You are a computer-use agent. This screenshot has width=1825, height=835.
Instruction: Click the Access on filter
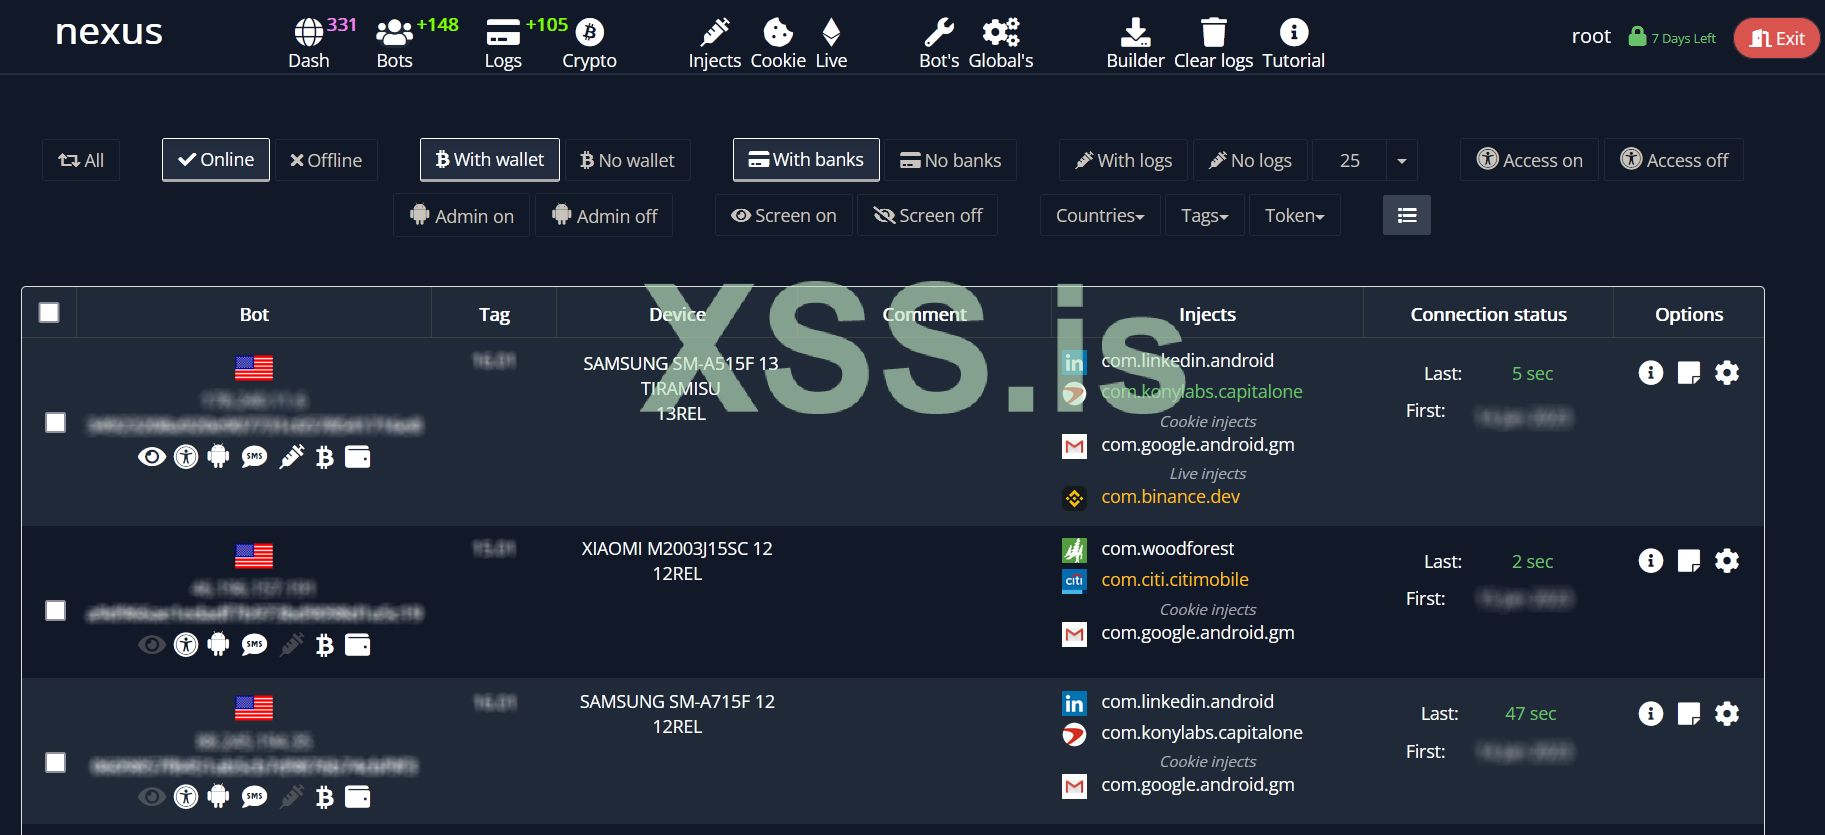1530,160
